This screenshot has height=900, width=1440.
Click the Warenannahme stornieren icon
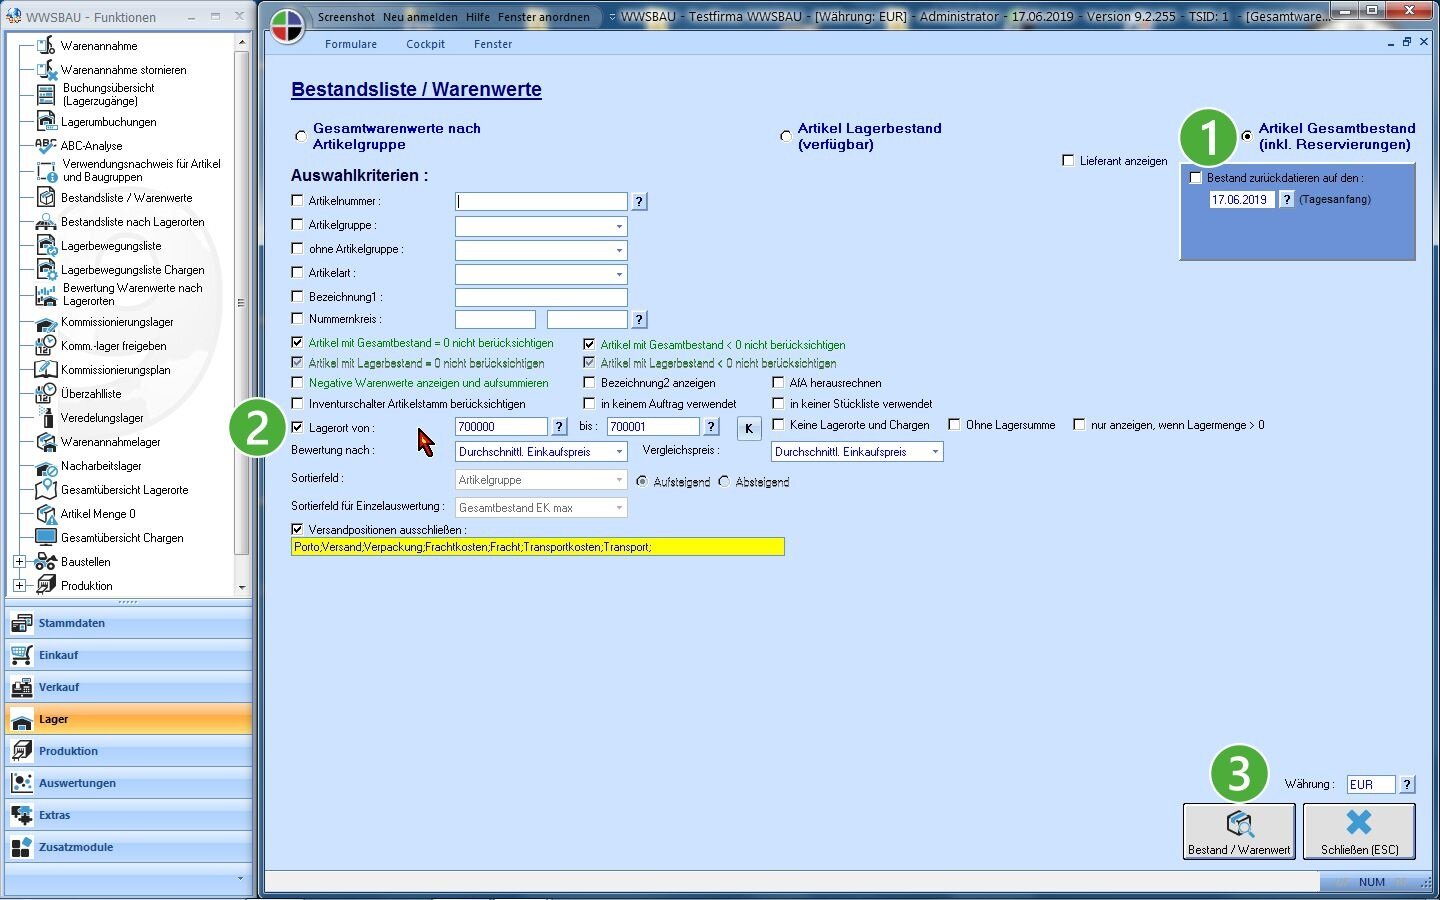(x=46, y=70)
